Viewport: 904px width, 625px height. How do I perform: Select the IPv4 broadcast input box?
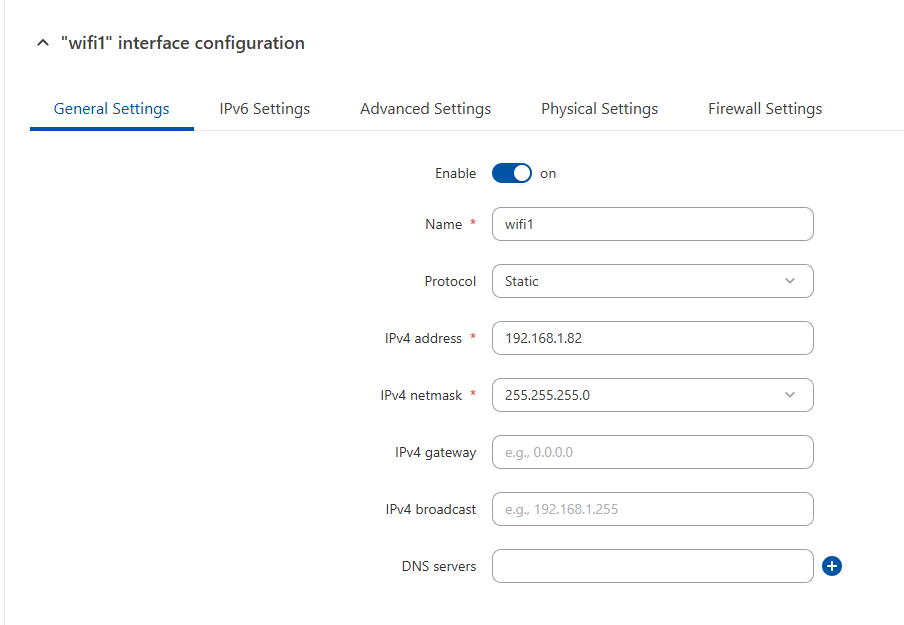(652, 509)
